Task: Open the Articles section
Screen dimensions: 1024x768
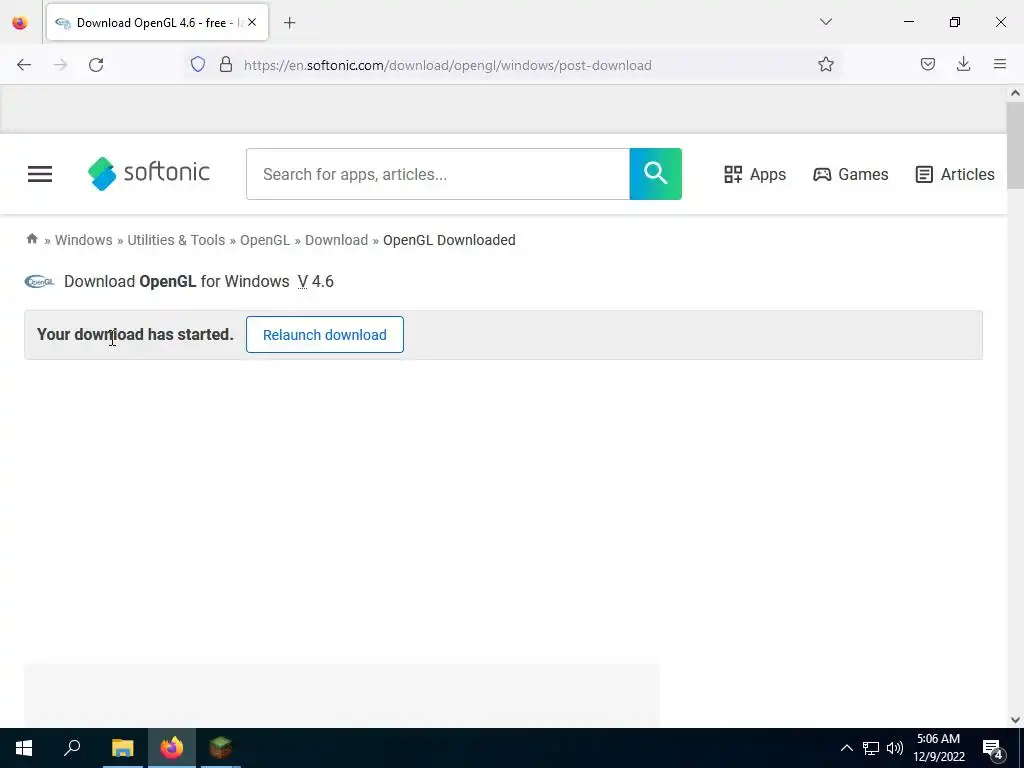Action: point(955,174)
